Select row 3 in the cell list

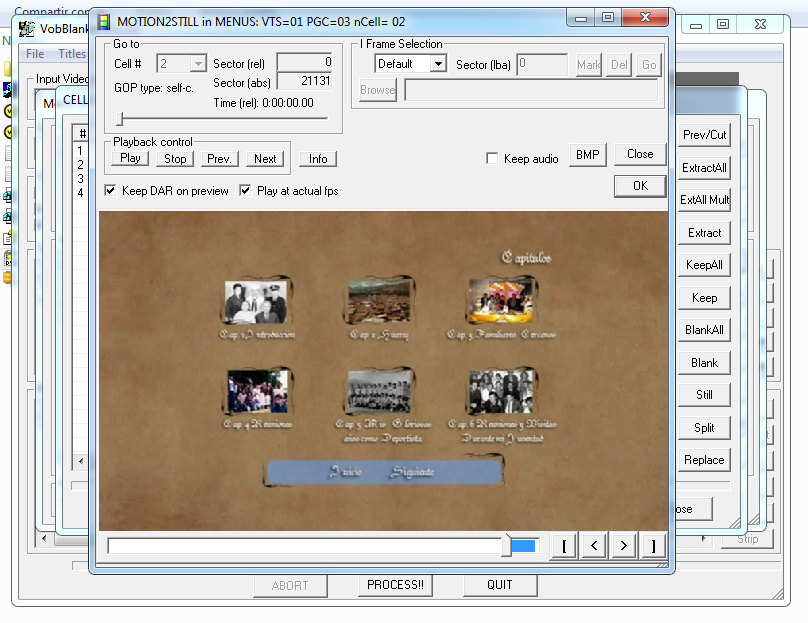(80, 178)
